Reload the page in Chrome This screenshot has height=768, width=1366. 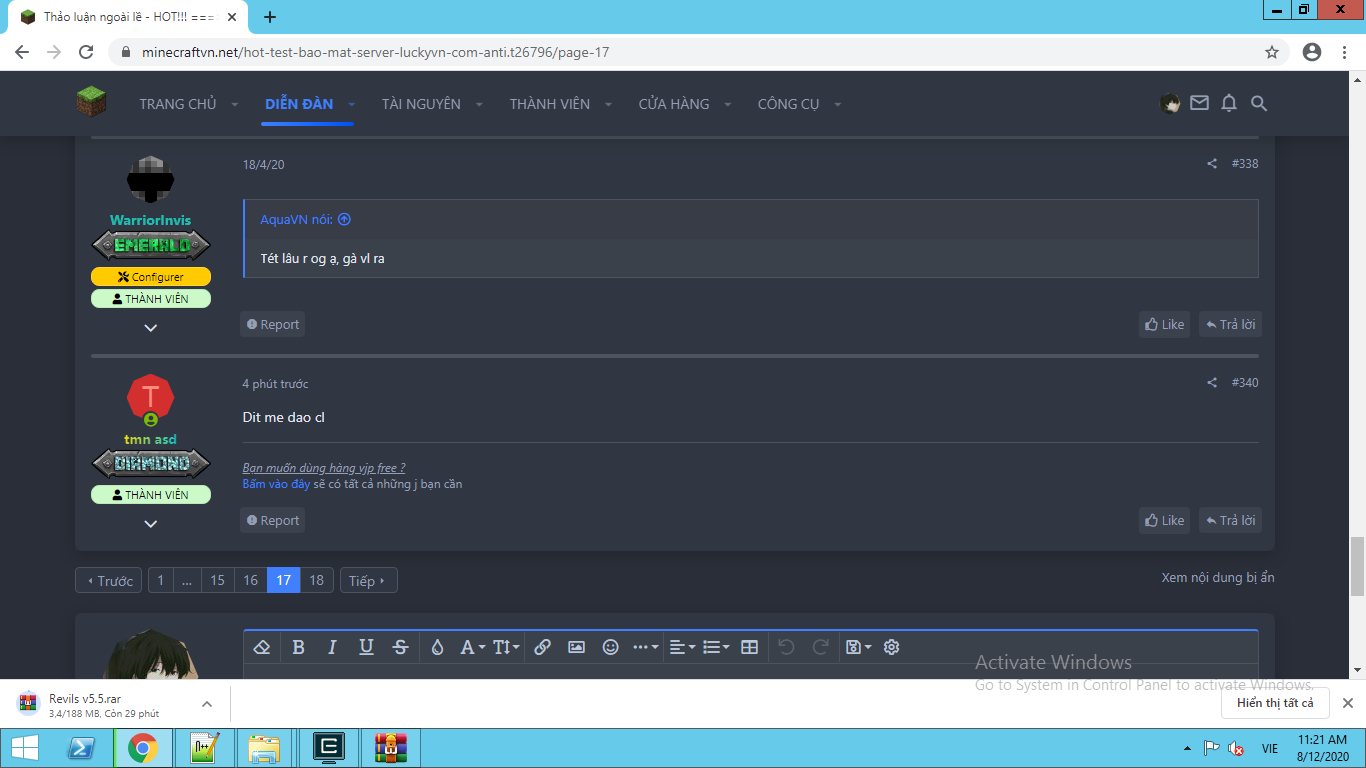[86, 52]
